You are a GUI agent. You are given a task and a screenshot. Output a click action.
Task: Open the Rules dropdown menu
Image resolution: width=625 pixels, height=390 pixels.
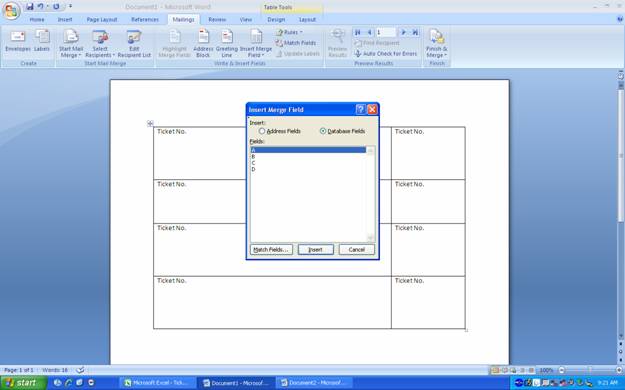pyautogui.click(x=289, y=32)
